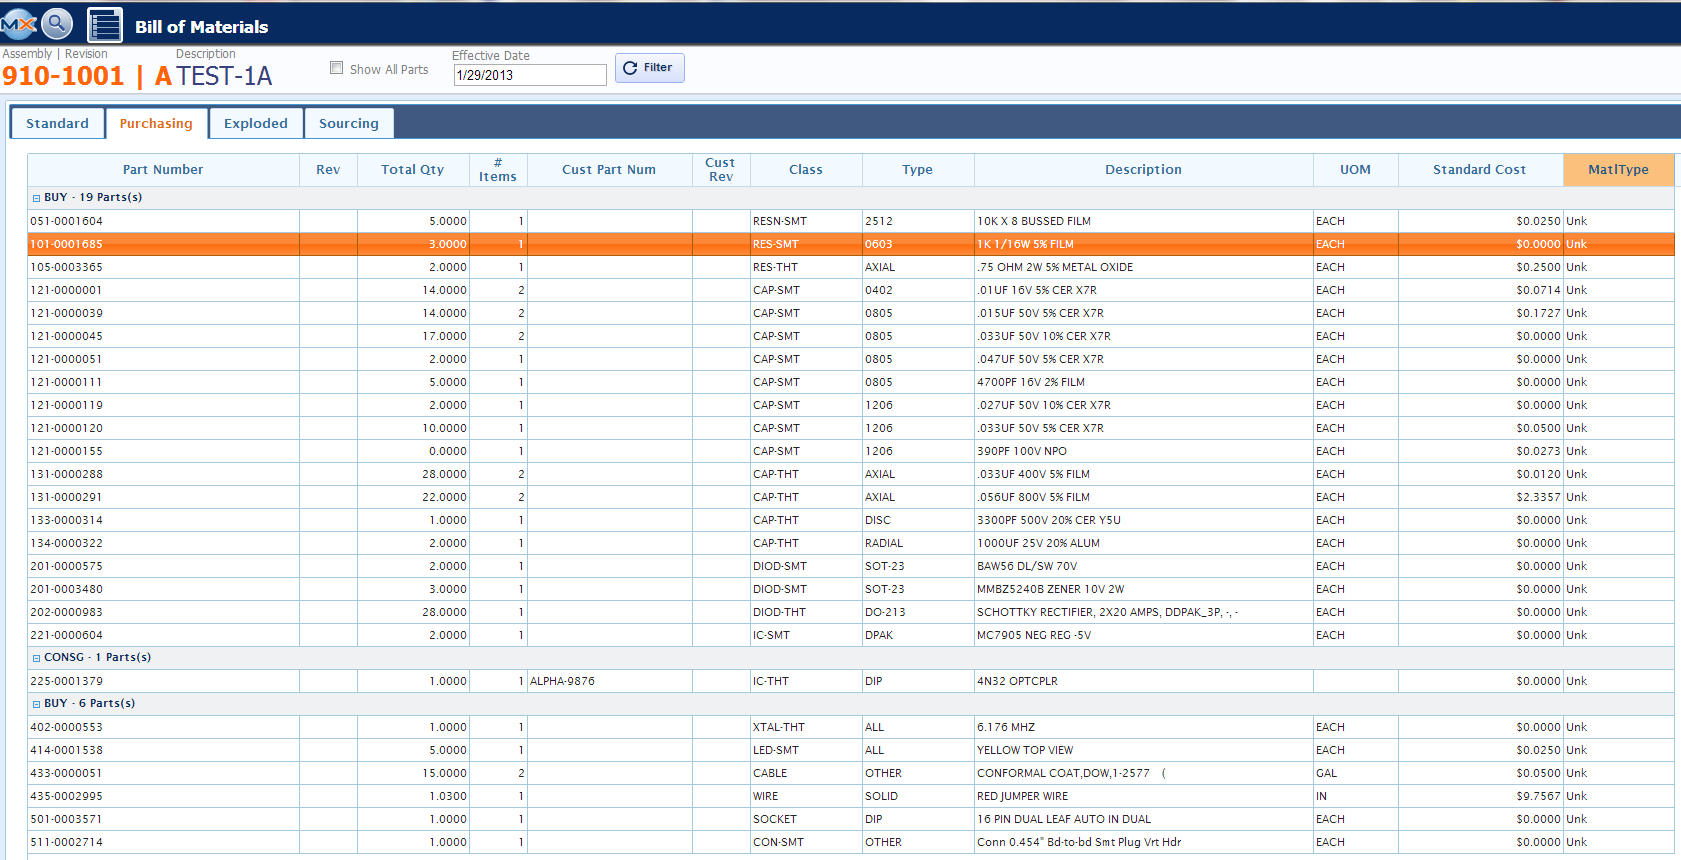Image resolution: width=1681 pixels, height=860 pixels.
Task: Select part number 201-0003480
Action: (67, 589)
